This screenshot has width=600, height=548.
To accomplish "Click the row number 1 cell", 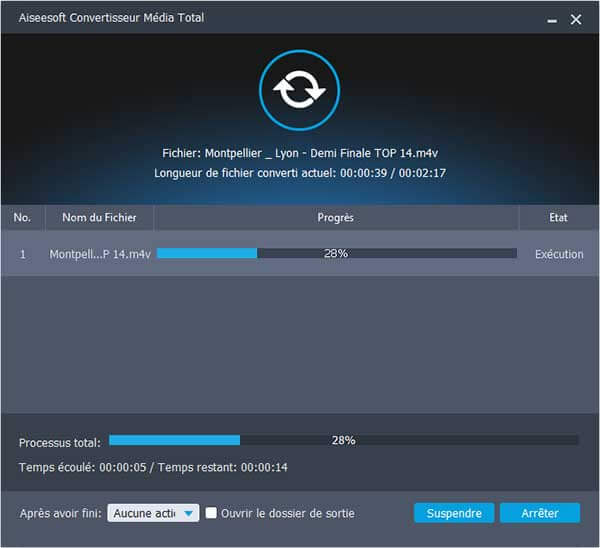I will [x=22, y=254].
